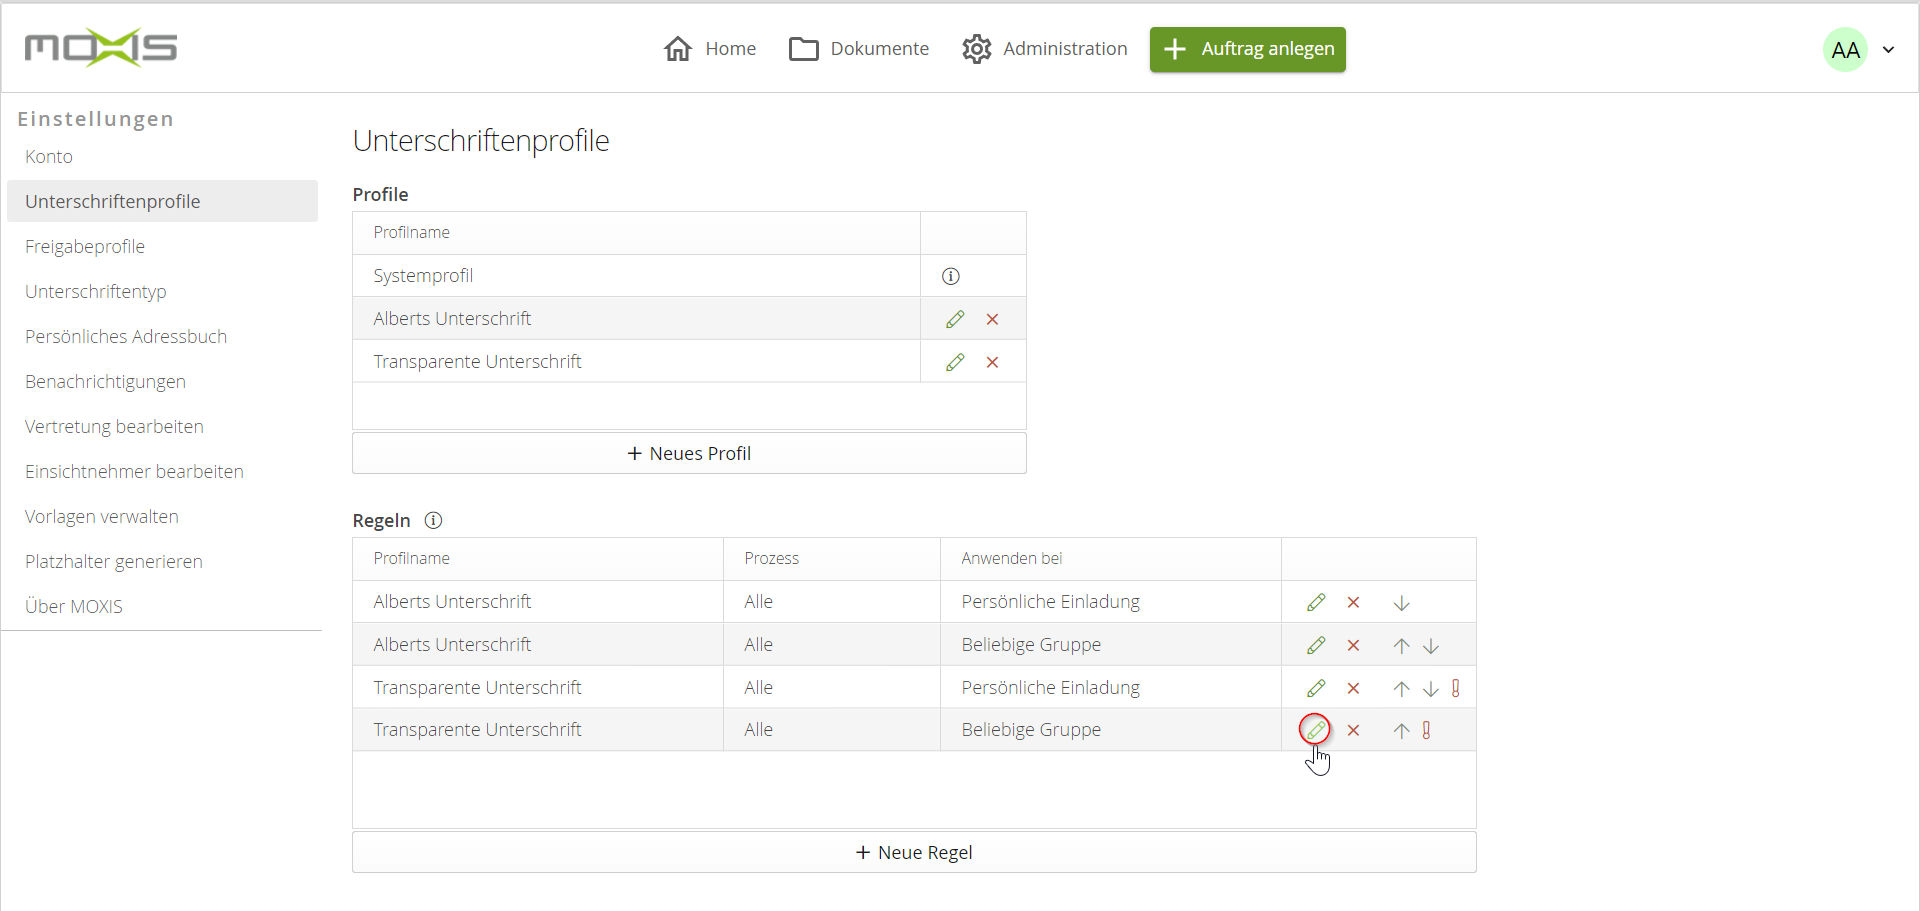Open the AA user avatar menu
The image size is (1920, 911).
(1845, 49)
